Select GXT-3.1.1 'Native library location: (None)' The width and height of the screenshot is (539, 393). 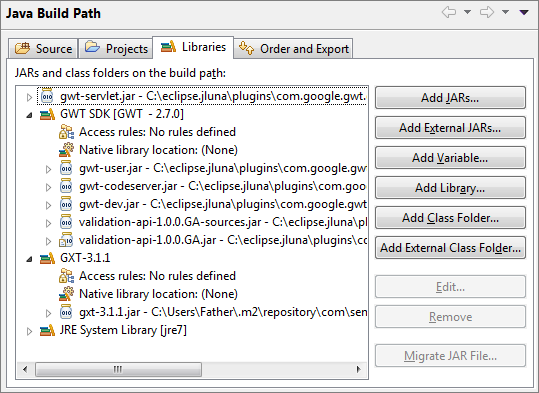pos(158,294)
